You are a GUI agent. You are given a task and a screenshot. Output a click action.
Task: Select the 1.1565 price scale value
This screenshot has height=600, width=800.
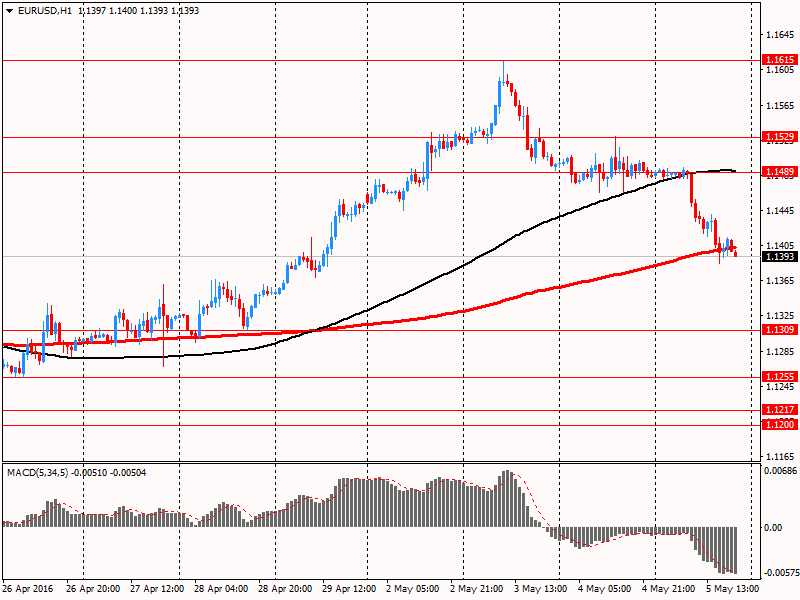click(x=780, y=106)
